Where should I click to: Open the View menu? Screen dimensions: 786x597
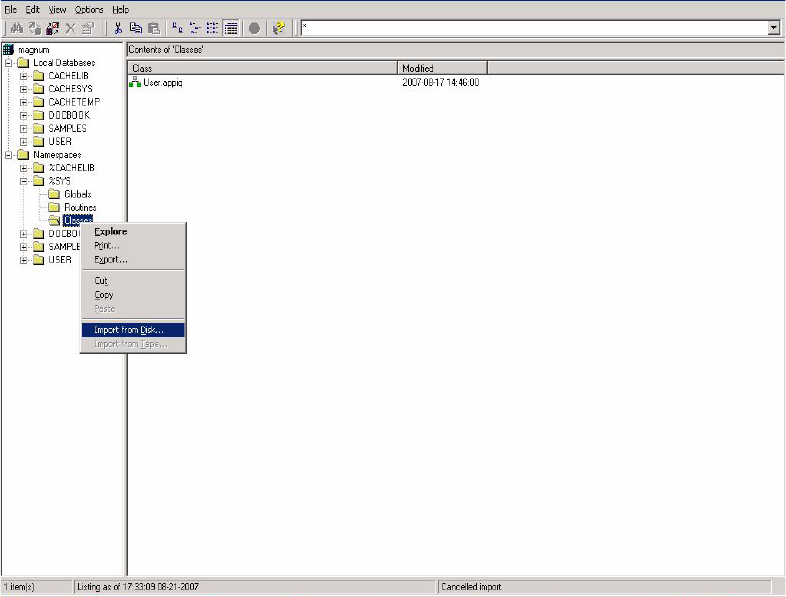pos(57,10)
